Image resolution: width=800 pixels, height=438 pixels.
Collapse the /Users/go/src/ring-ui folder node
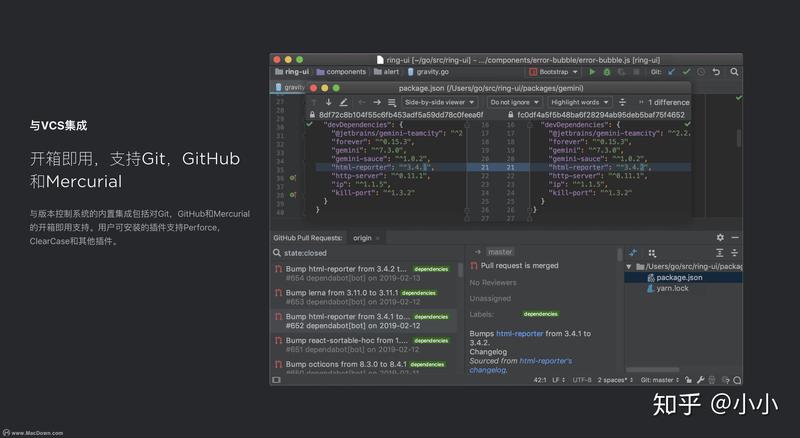click(629, 266)
